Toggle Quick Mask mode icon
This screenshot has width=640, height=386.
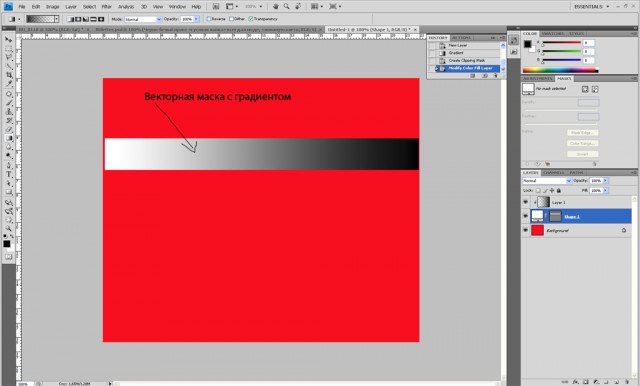coord(8,256)
